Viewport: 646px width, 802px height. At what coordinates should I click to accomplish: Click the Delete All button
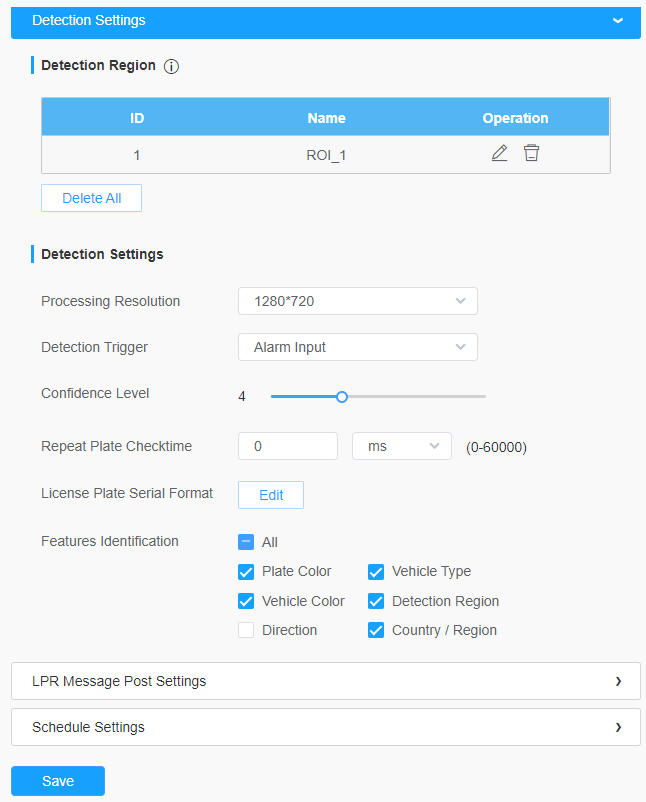91,198
